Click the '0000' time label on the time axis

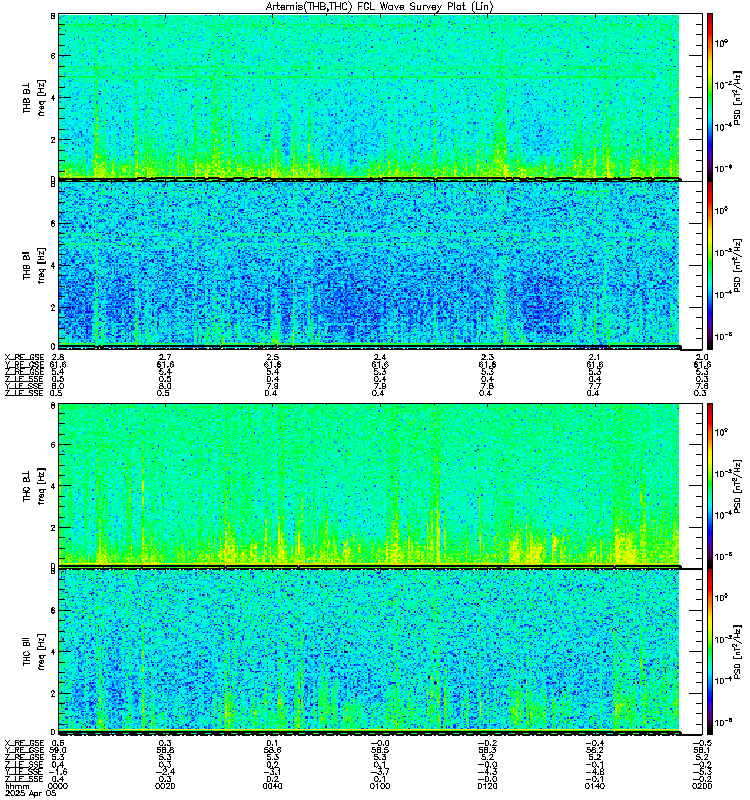[x=57, y=786]
